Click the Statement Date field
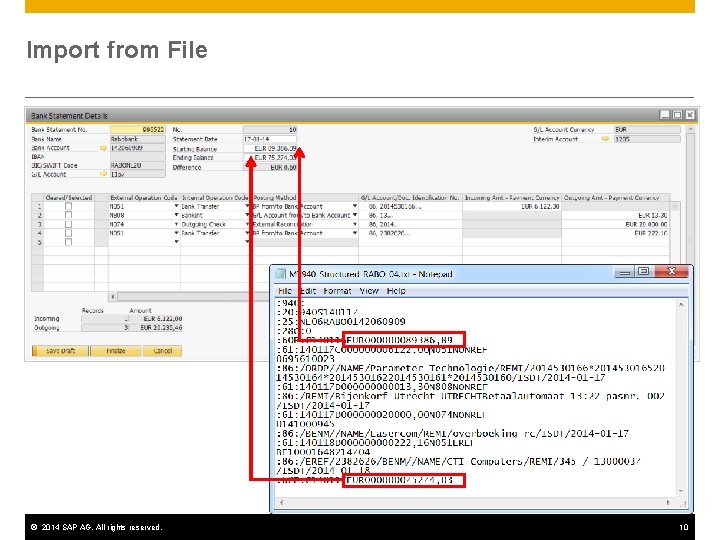The width and height of the screenshot is (720, 540). tap(270, 139)
